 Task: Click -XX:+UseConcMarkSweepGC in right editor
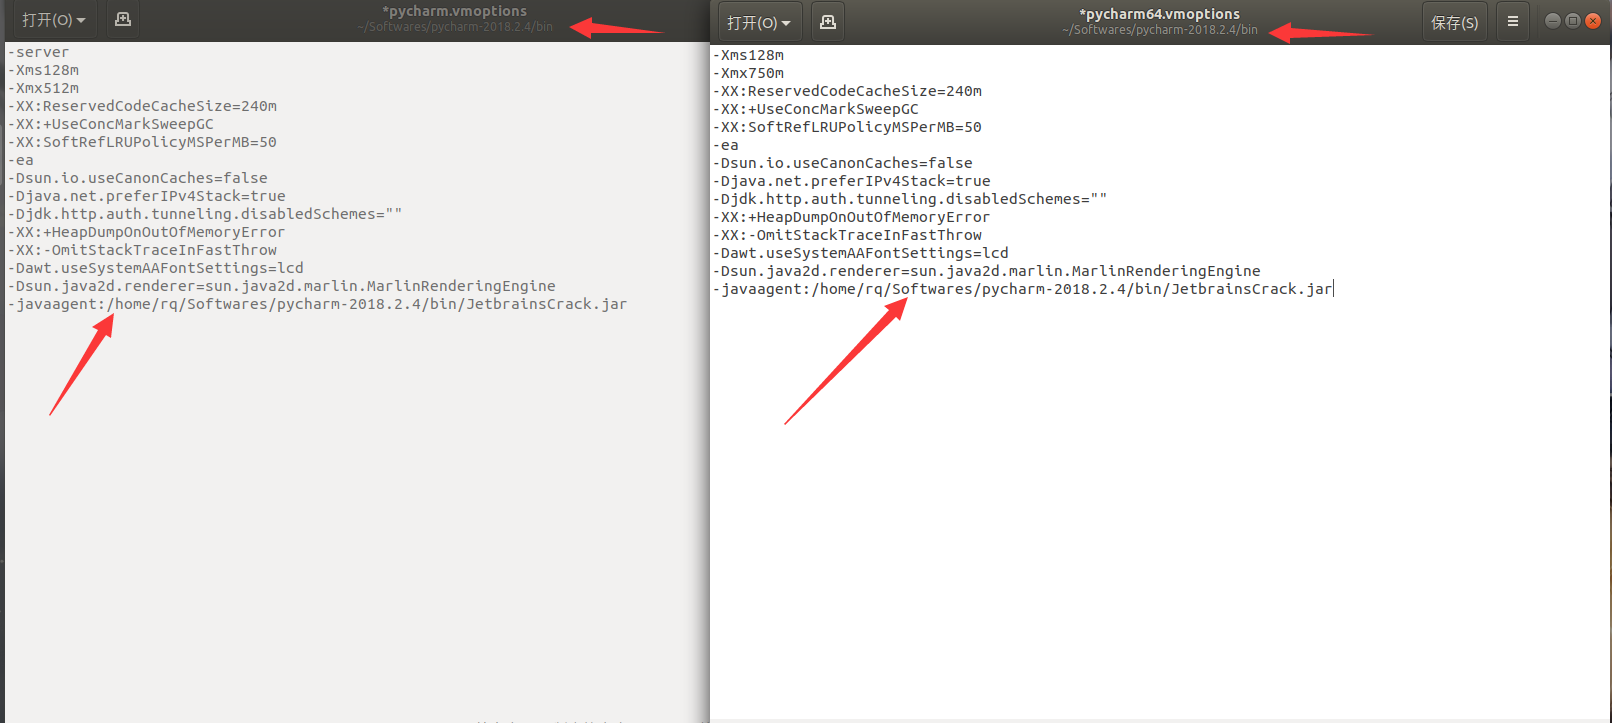coord(816,109)
